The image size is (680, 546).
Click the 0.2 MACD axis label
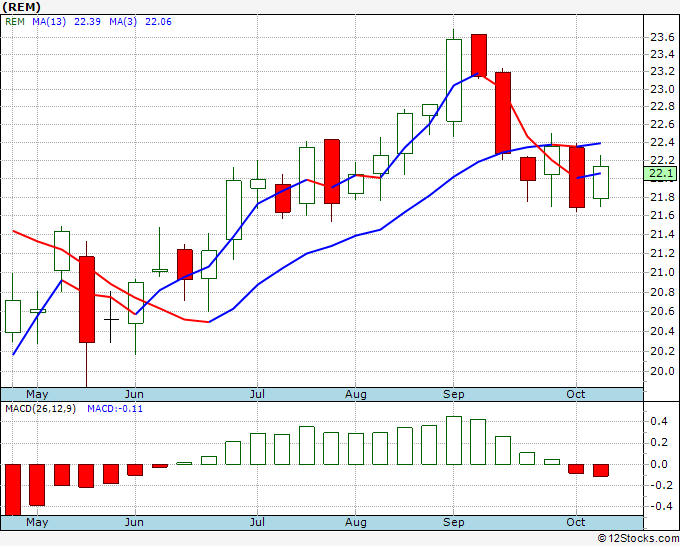click(659, 442)
